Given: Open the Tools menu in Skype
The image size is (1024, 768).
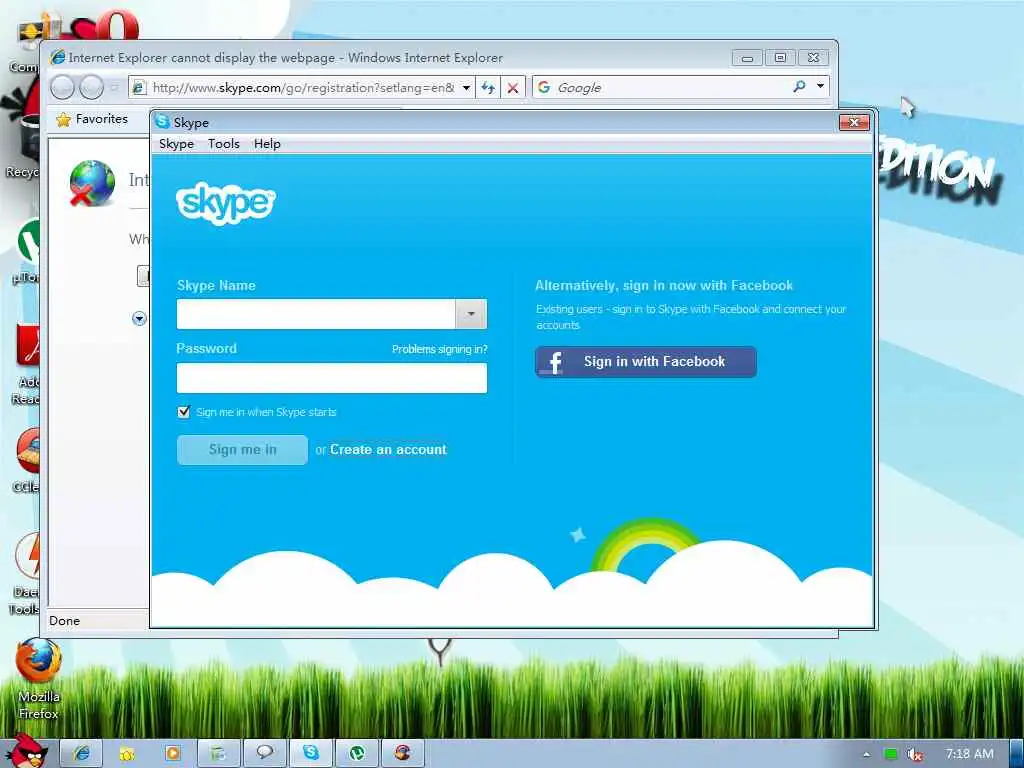Looking at the screenshot, I should tap(224, 144).
